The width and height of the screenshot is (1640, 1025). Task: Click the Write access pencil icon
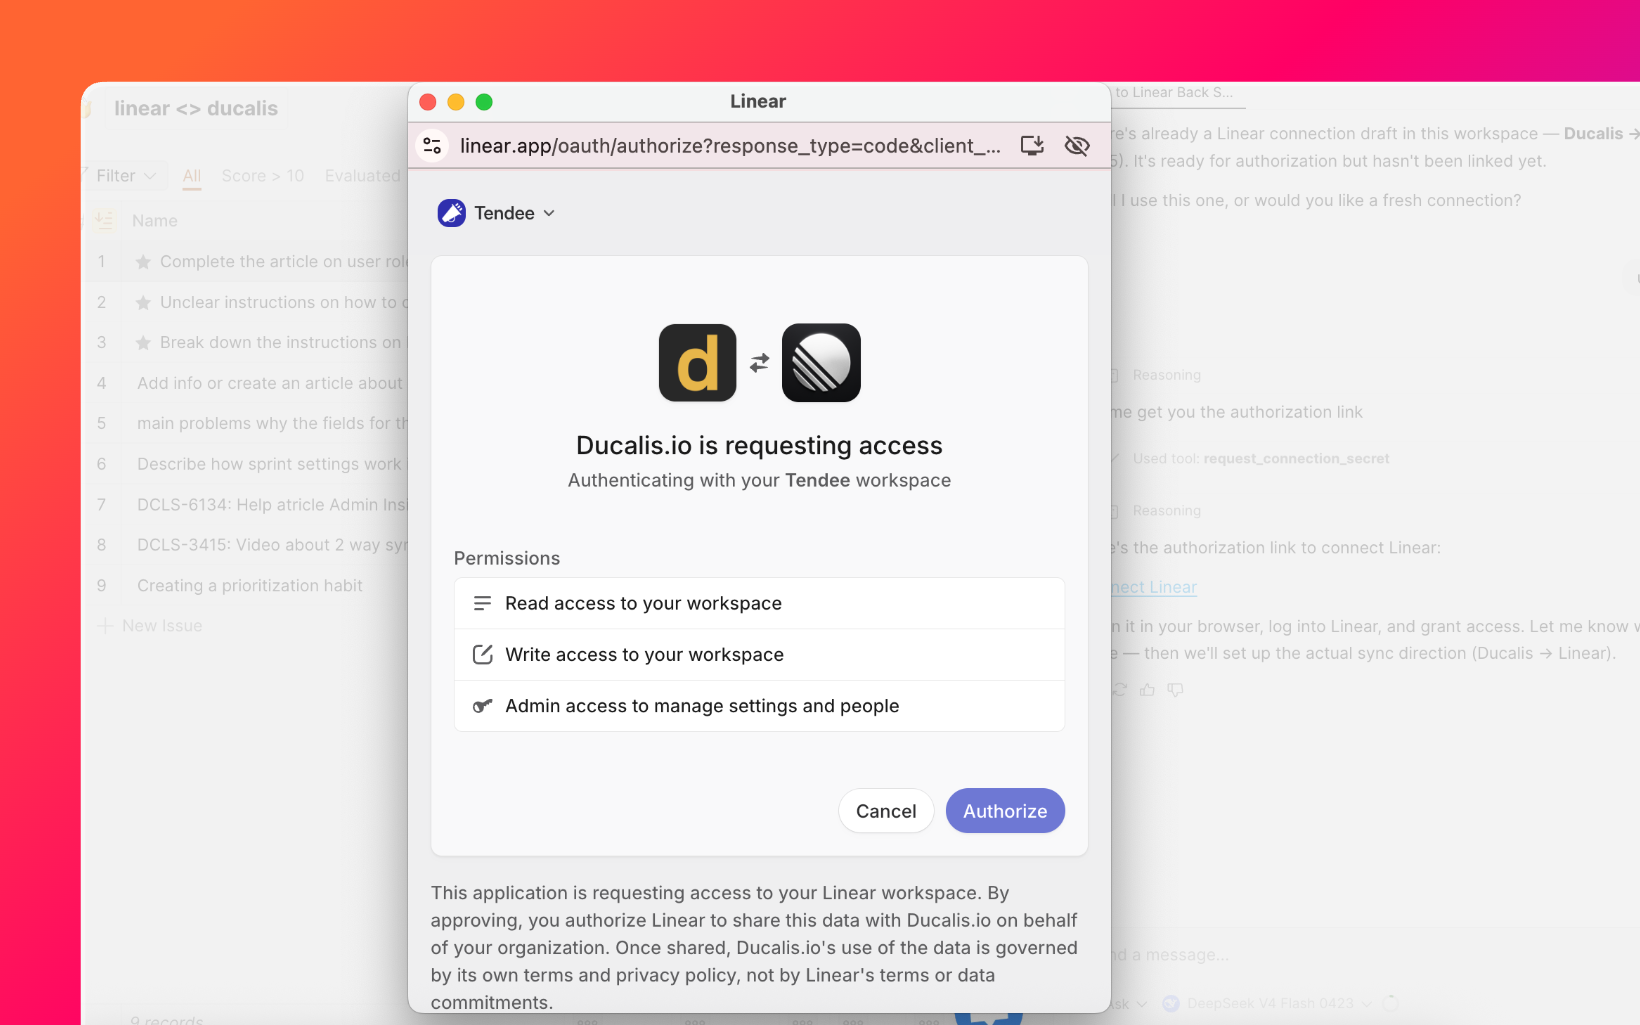tap(482, 655)
